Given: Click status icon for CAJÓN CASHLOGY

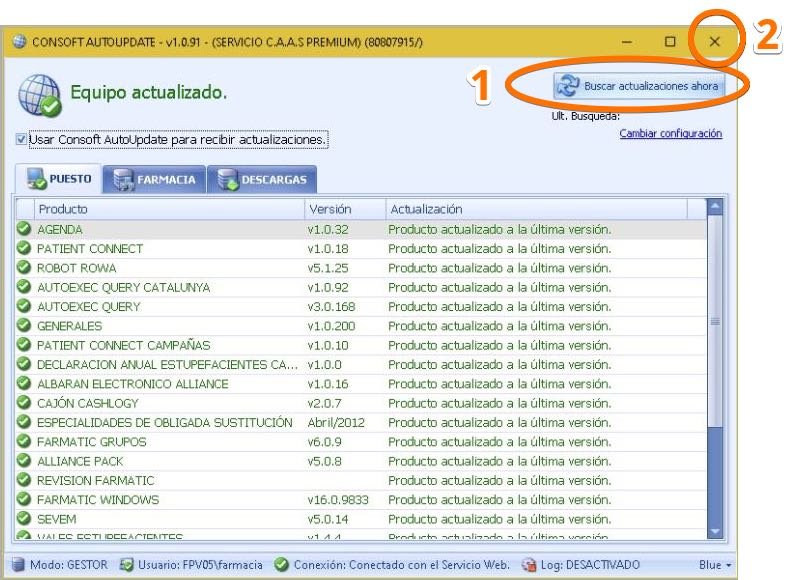Looking at the screenshot, I should coord(24,402).
